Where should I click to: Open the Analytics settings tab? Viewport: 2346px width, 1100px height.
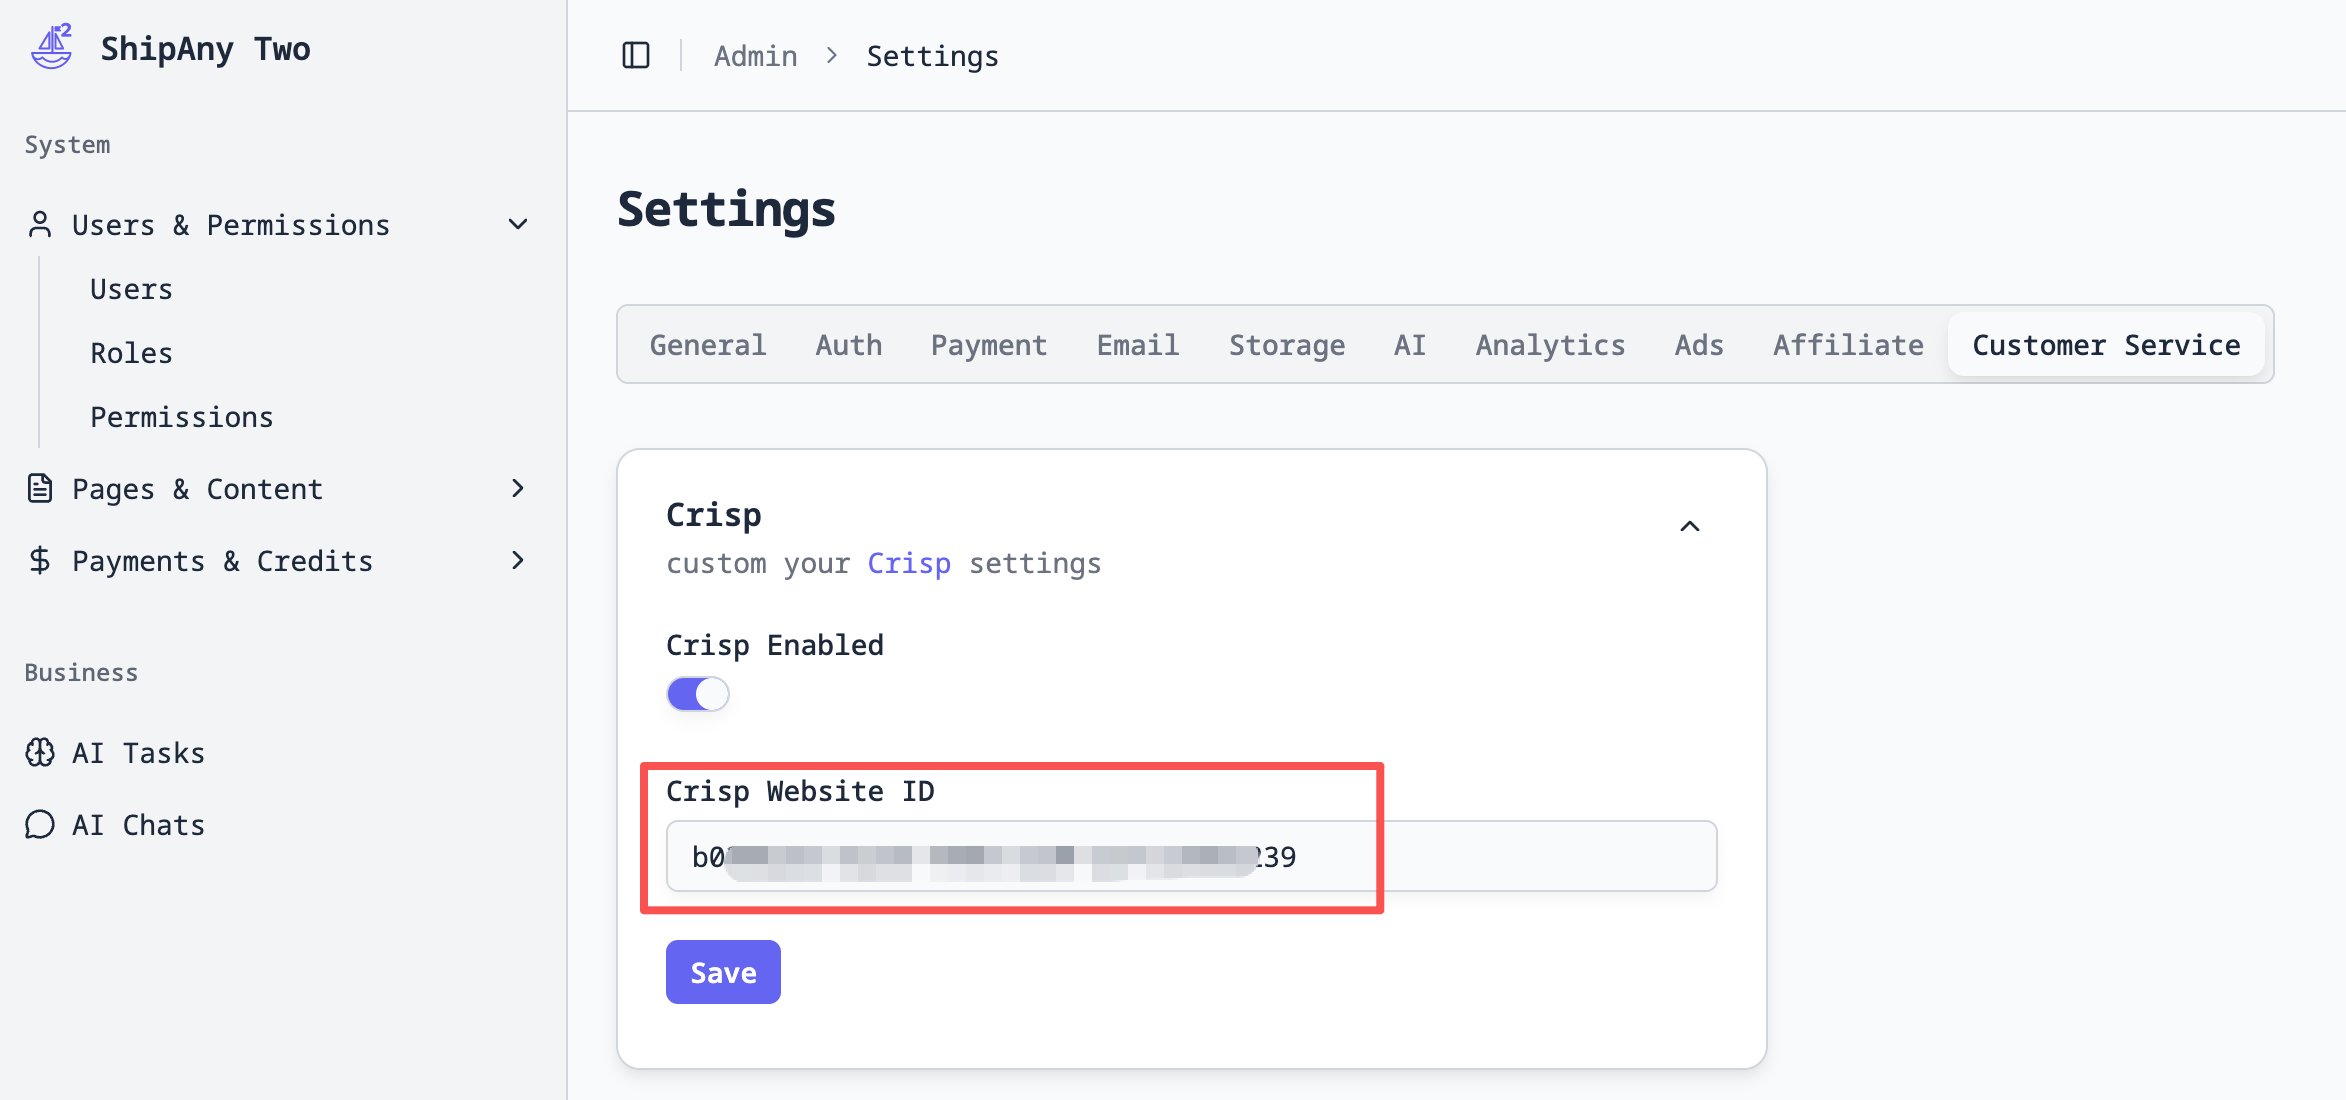[x=1550, y=345]
